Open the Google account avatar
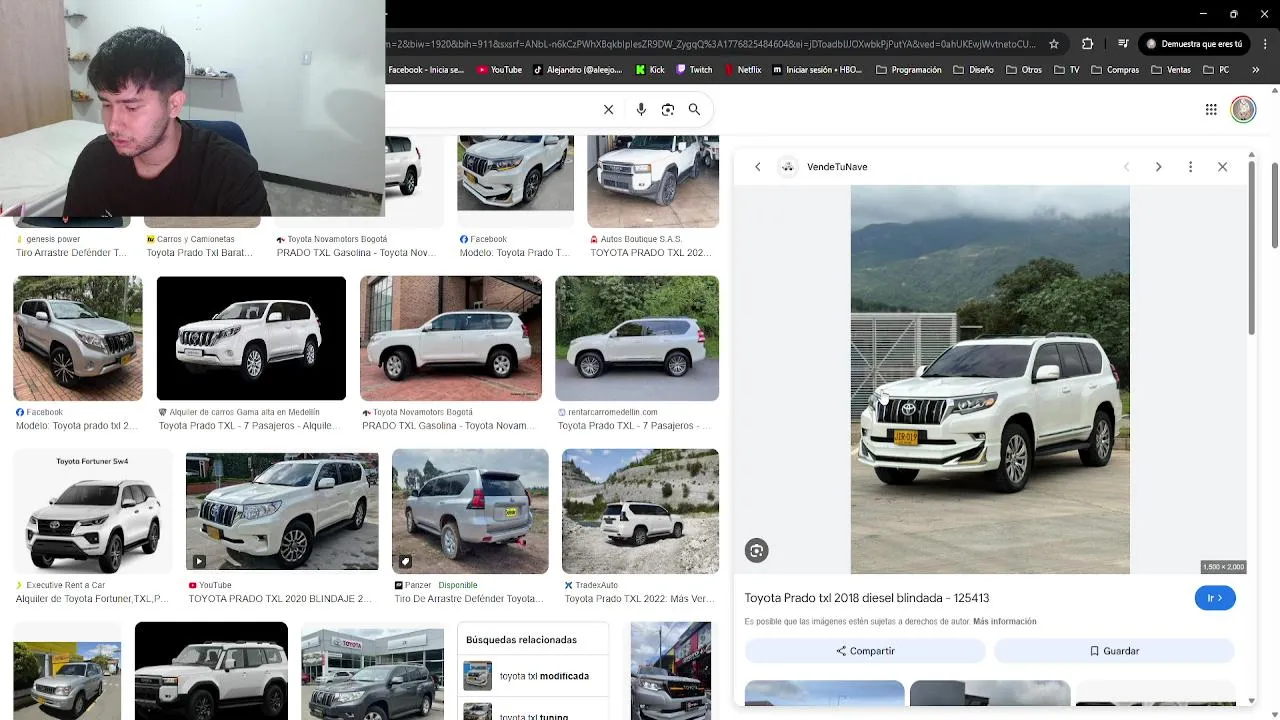The width and height of the screenshot is (1280, 720). coord(1243,109)
